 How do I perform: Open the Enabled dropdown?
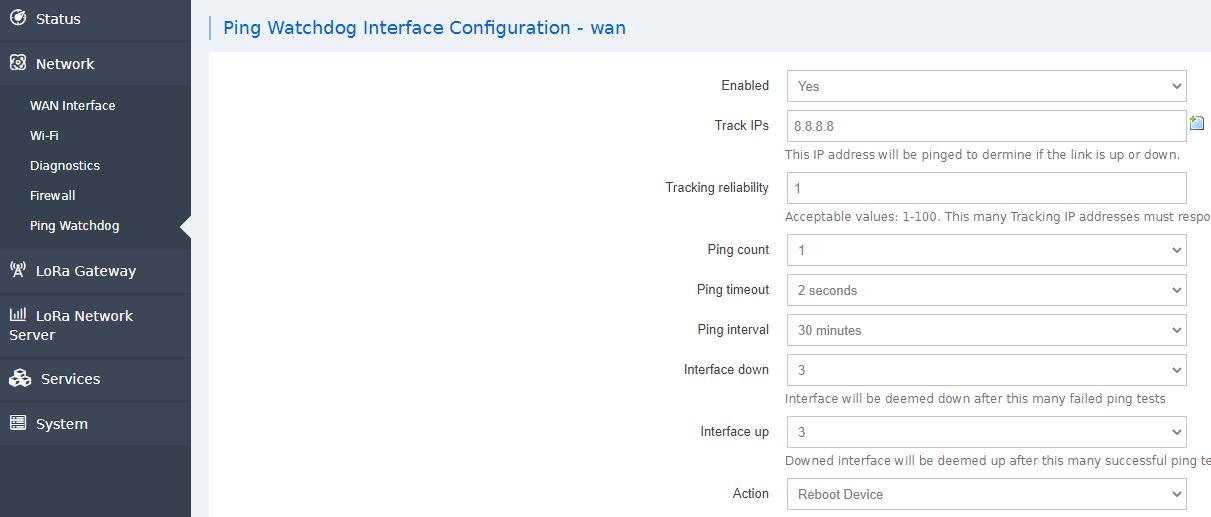(x=986, y=86)
